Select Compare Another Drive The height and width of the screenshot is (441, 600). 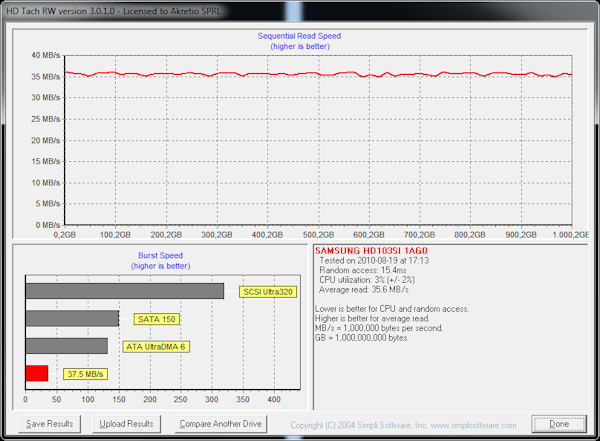pyautogui.click(x=219, y=424)
